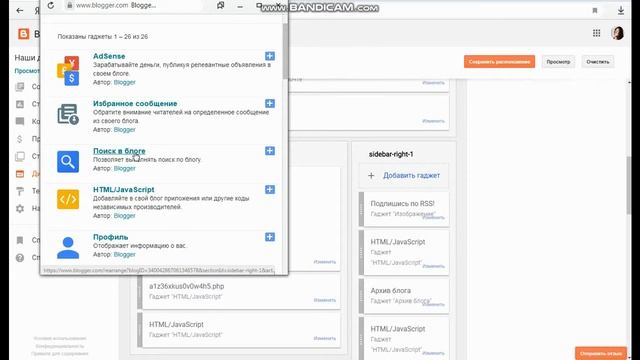This screenshot has height=360, width=640.
Task: Open Избранное сообщение title link
Action: tap(135, 103)
